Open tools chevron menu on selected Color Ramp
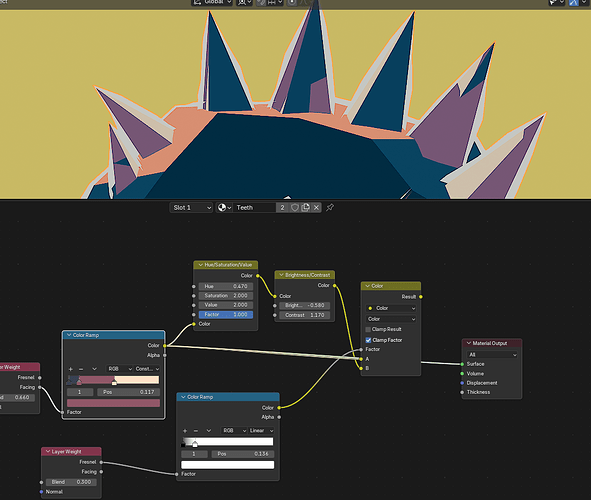This screenshot has width=591, height=500. coord(94,369)
